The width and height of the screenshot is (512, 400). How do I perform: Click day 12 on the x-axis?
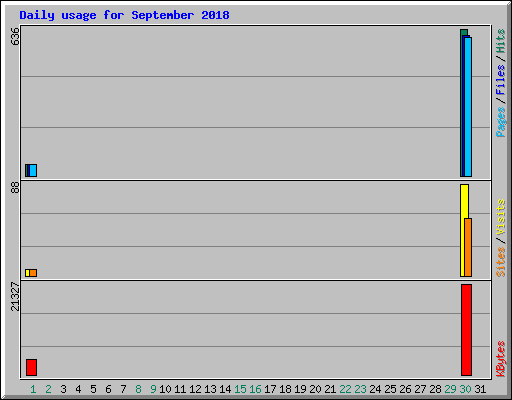(x=195, y=389)
